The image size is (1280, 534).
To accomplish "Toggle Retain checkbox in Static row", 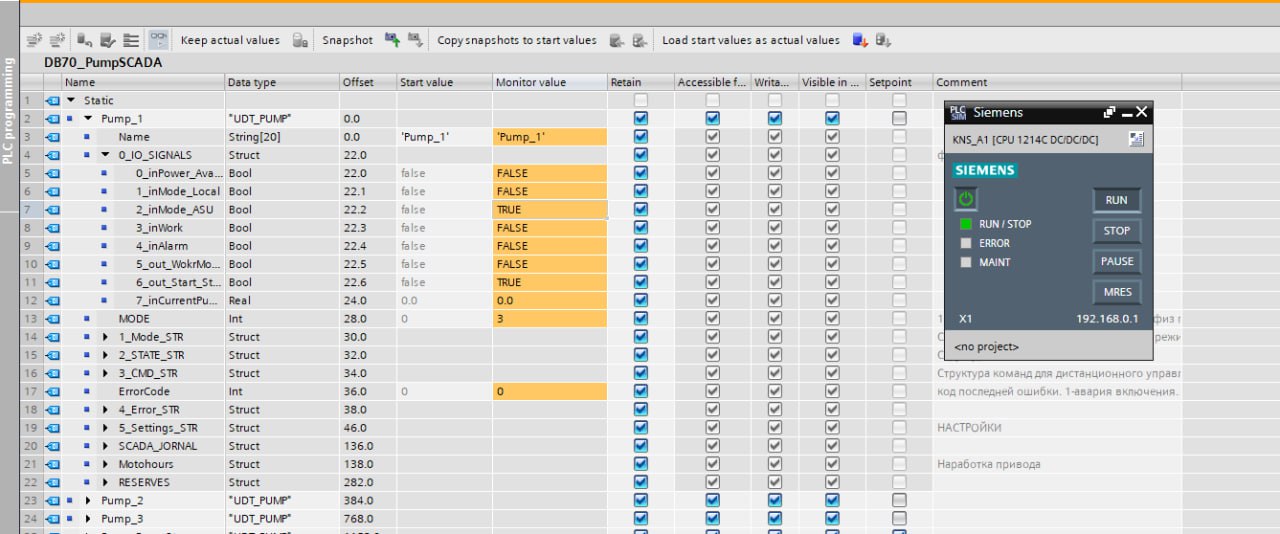I will click(641, 100).
